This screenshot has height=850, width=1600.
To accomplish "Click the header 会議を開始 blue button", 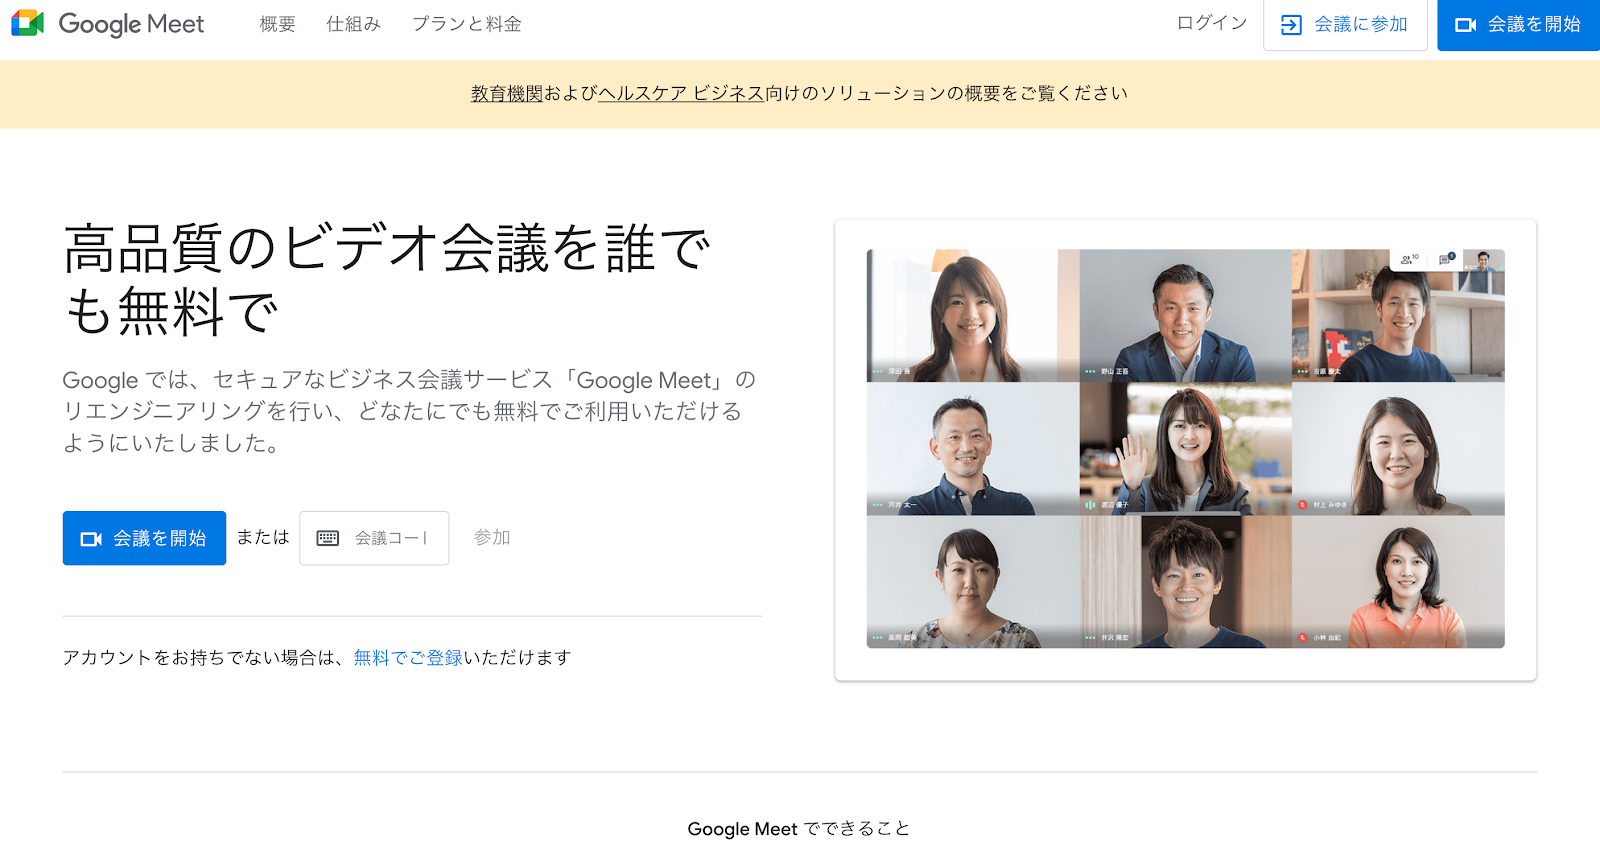I will point(1518,24).
